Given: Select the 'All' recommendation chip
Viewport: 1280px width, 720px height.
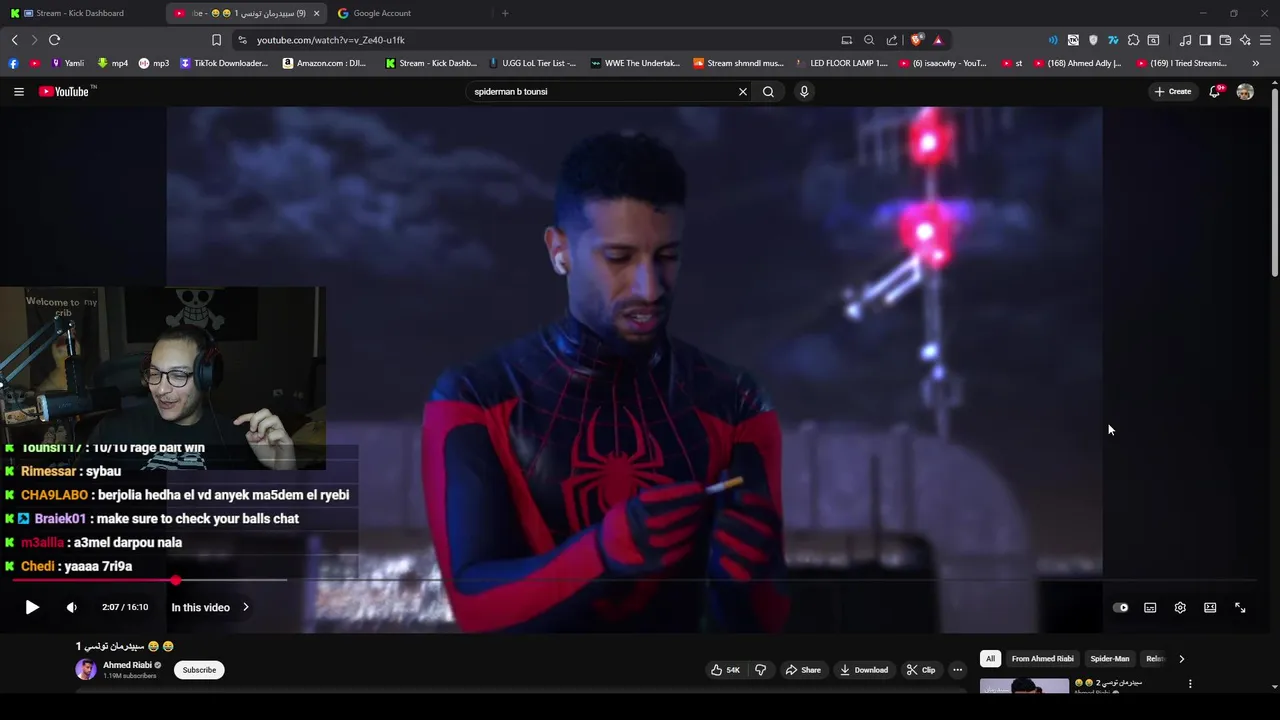Looking at the screenshot, I should (x=990, y=659).
